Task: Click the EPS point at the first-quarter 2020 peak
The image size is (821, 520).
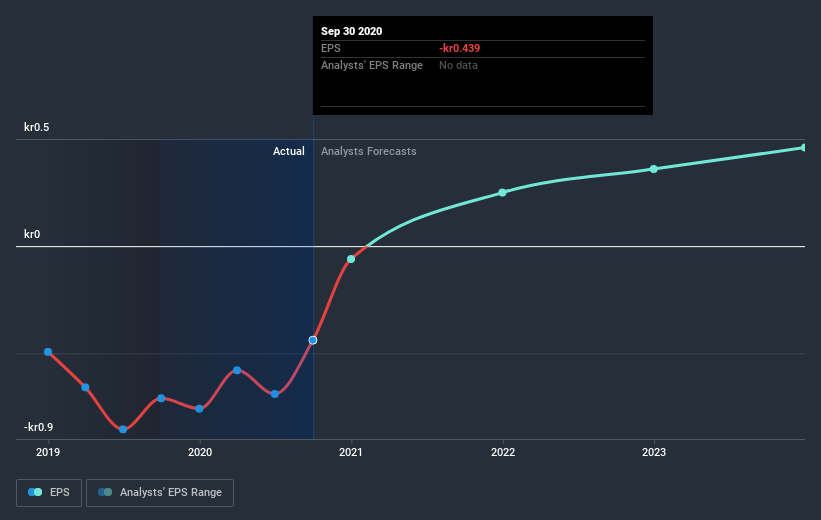Action: (x=237, y=370)
